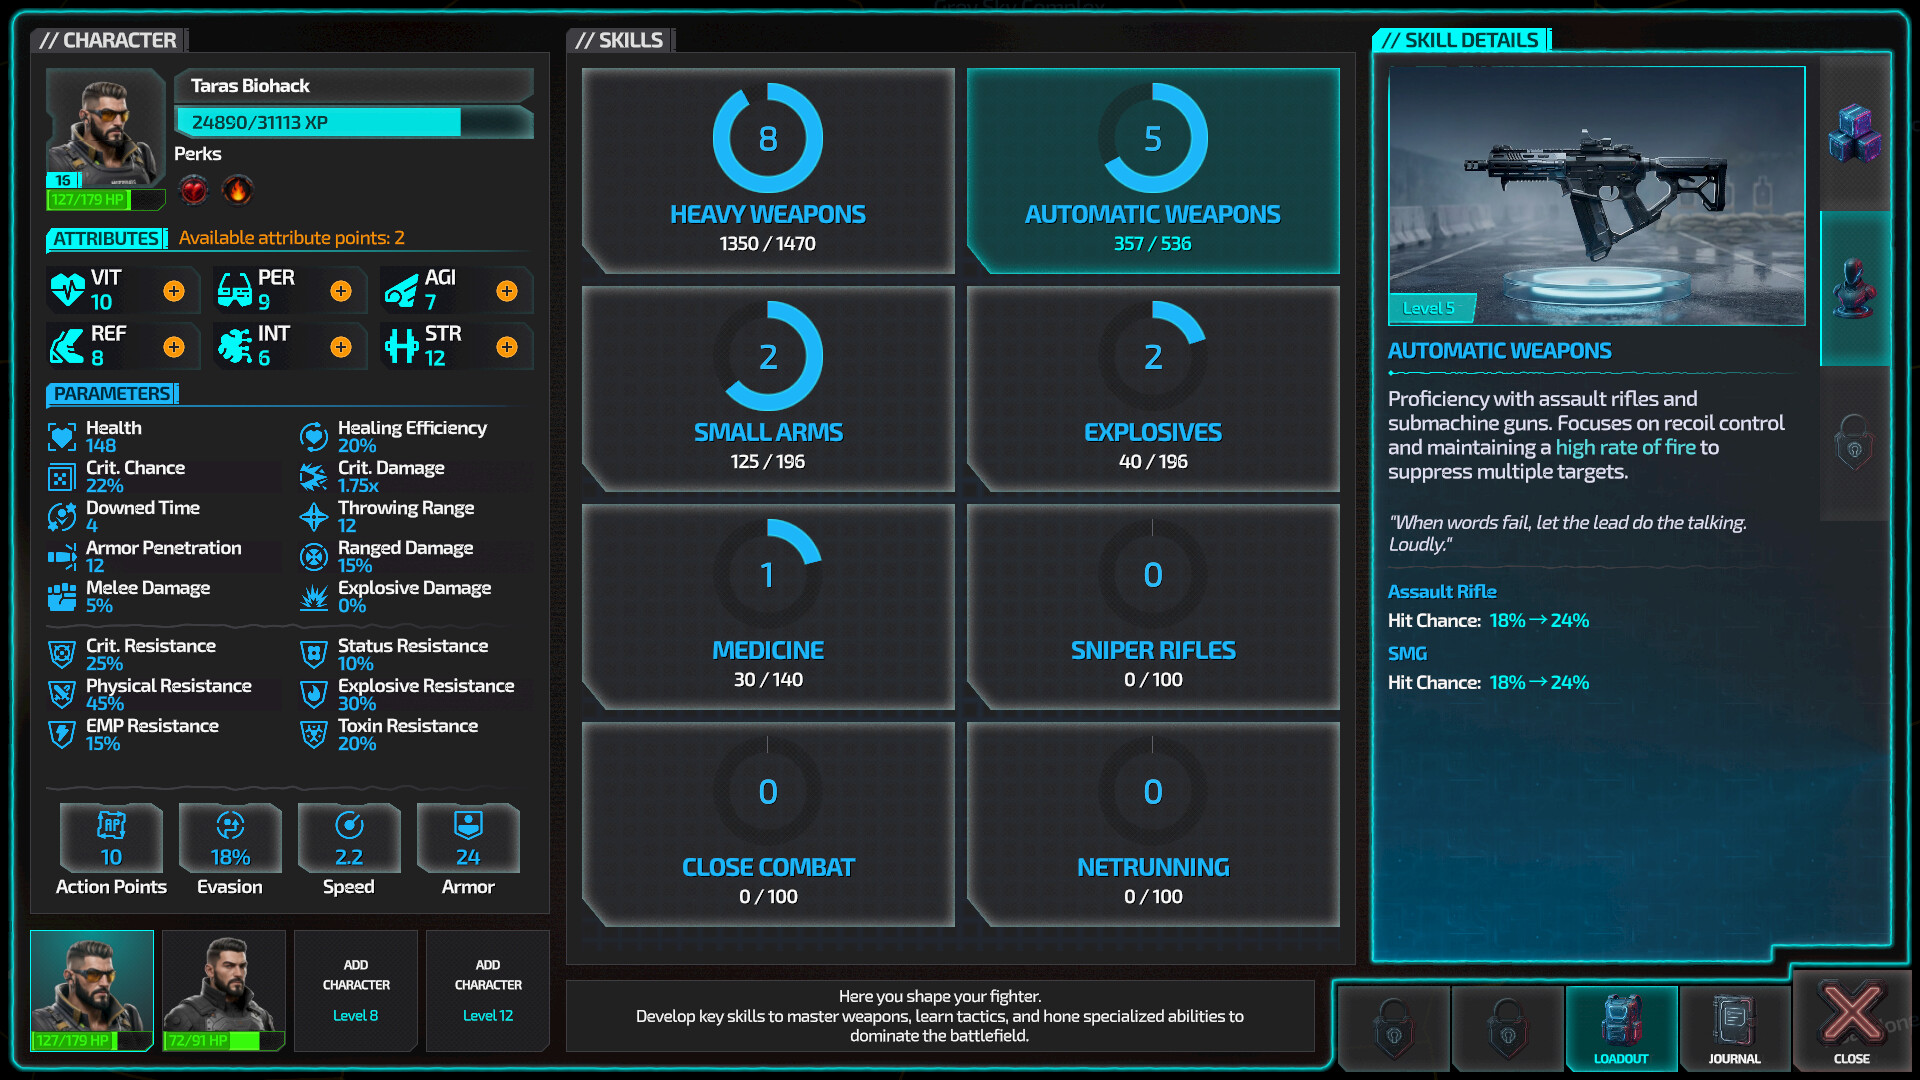
Task: Click the INT brain-bug icon
Action: pos(235,347)
